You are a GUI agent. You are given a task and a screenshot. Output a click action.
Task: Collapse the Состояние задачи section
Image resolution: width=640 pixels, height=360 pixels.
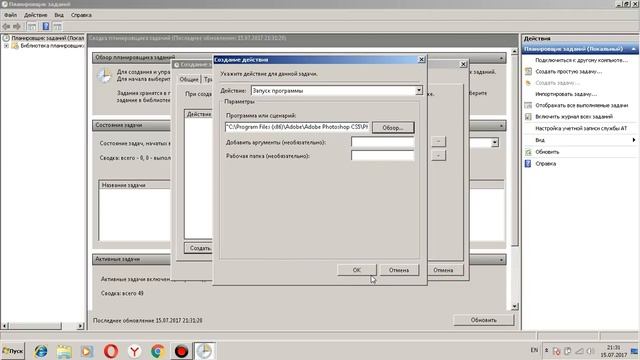(501, 126)
